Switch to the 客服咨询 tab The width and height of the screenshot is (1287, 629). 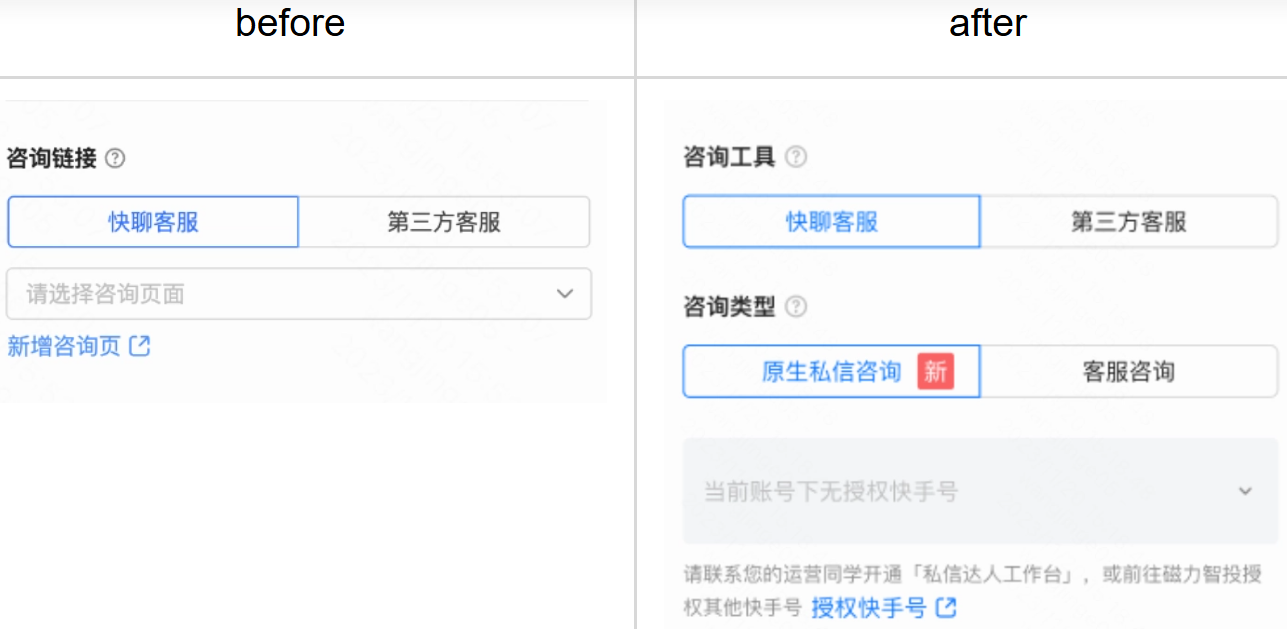tap(1130, 371)
